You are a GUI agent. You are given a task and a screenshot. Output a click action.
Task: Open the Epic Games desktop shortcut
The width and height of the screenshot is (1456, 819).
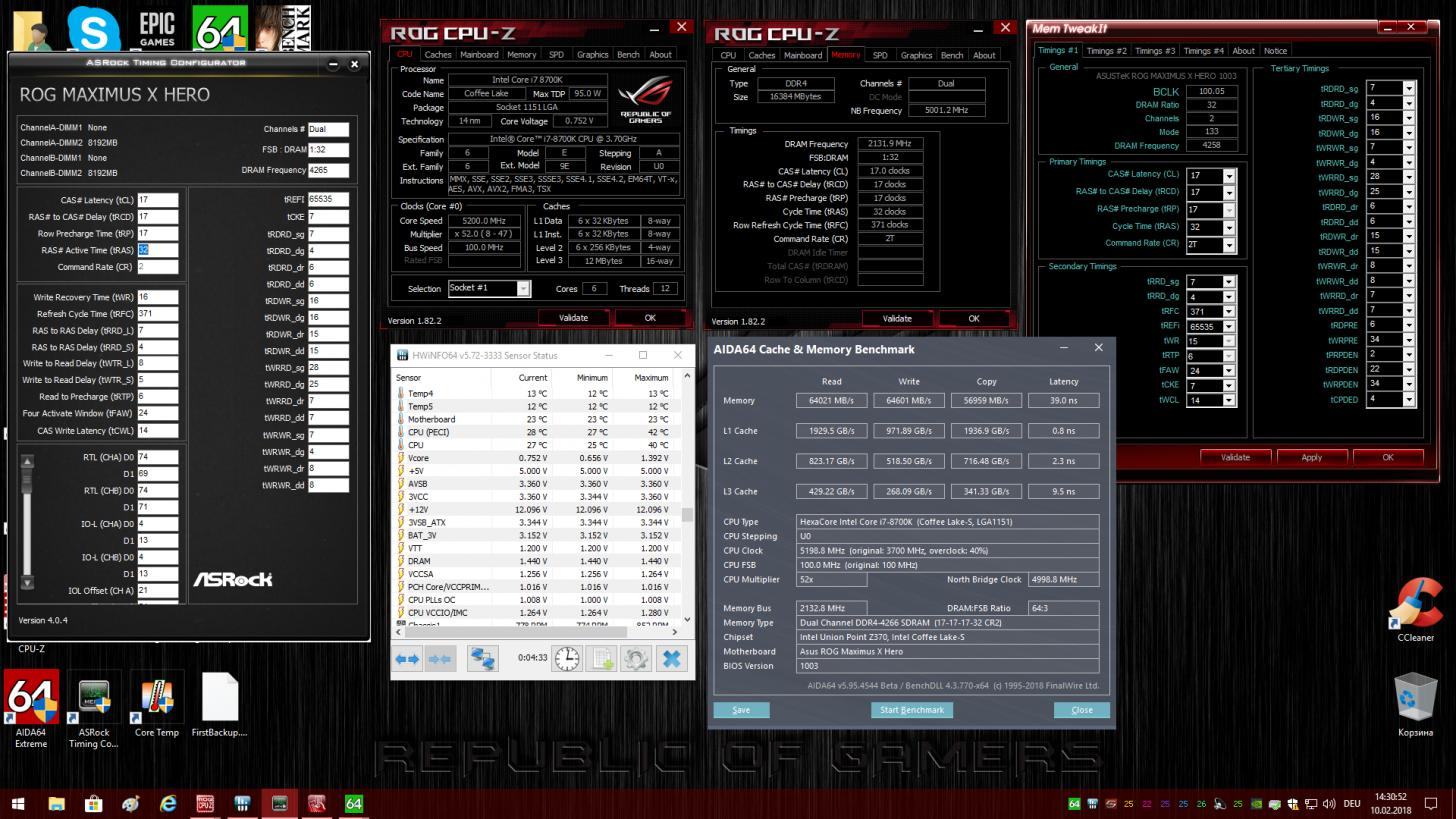(x=157, y=27)
